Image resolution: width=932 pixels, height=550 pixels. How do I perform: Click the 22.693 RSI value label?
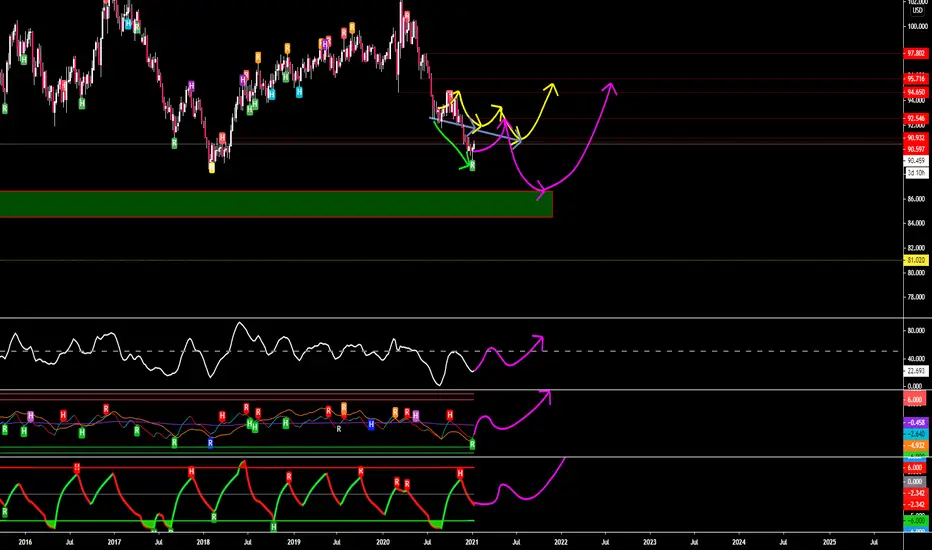(916, 371)
